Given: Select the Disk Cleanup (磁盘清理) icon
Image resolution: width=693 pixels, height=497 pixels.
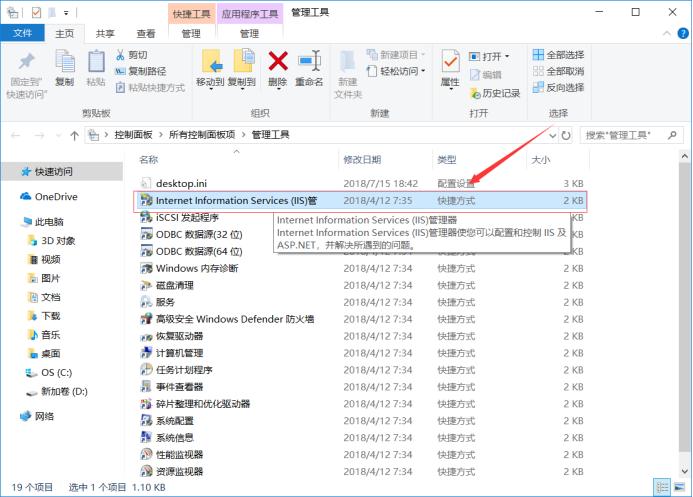Looking at the screenshot, I should click(x=146, y=285).
